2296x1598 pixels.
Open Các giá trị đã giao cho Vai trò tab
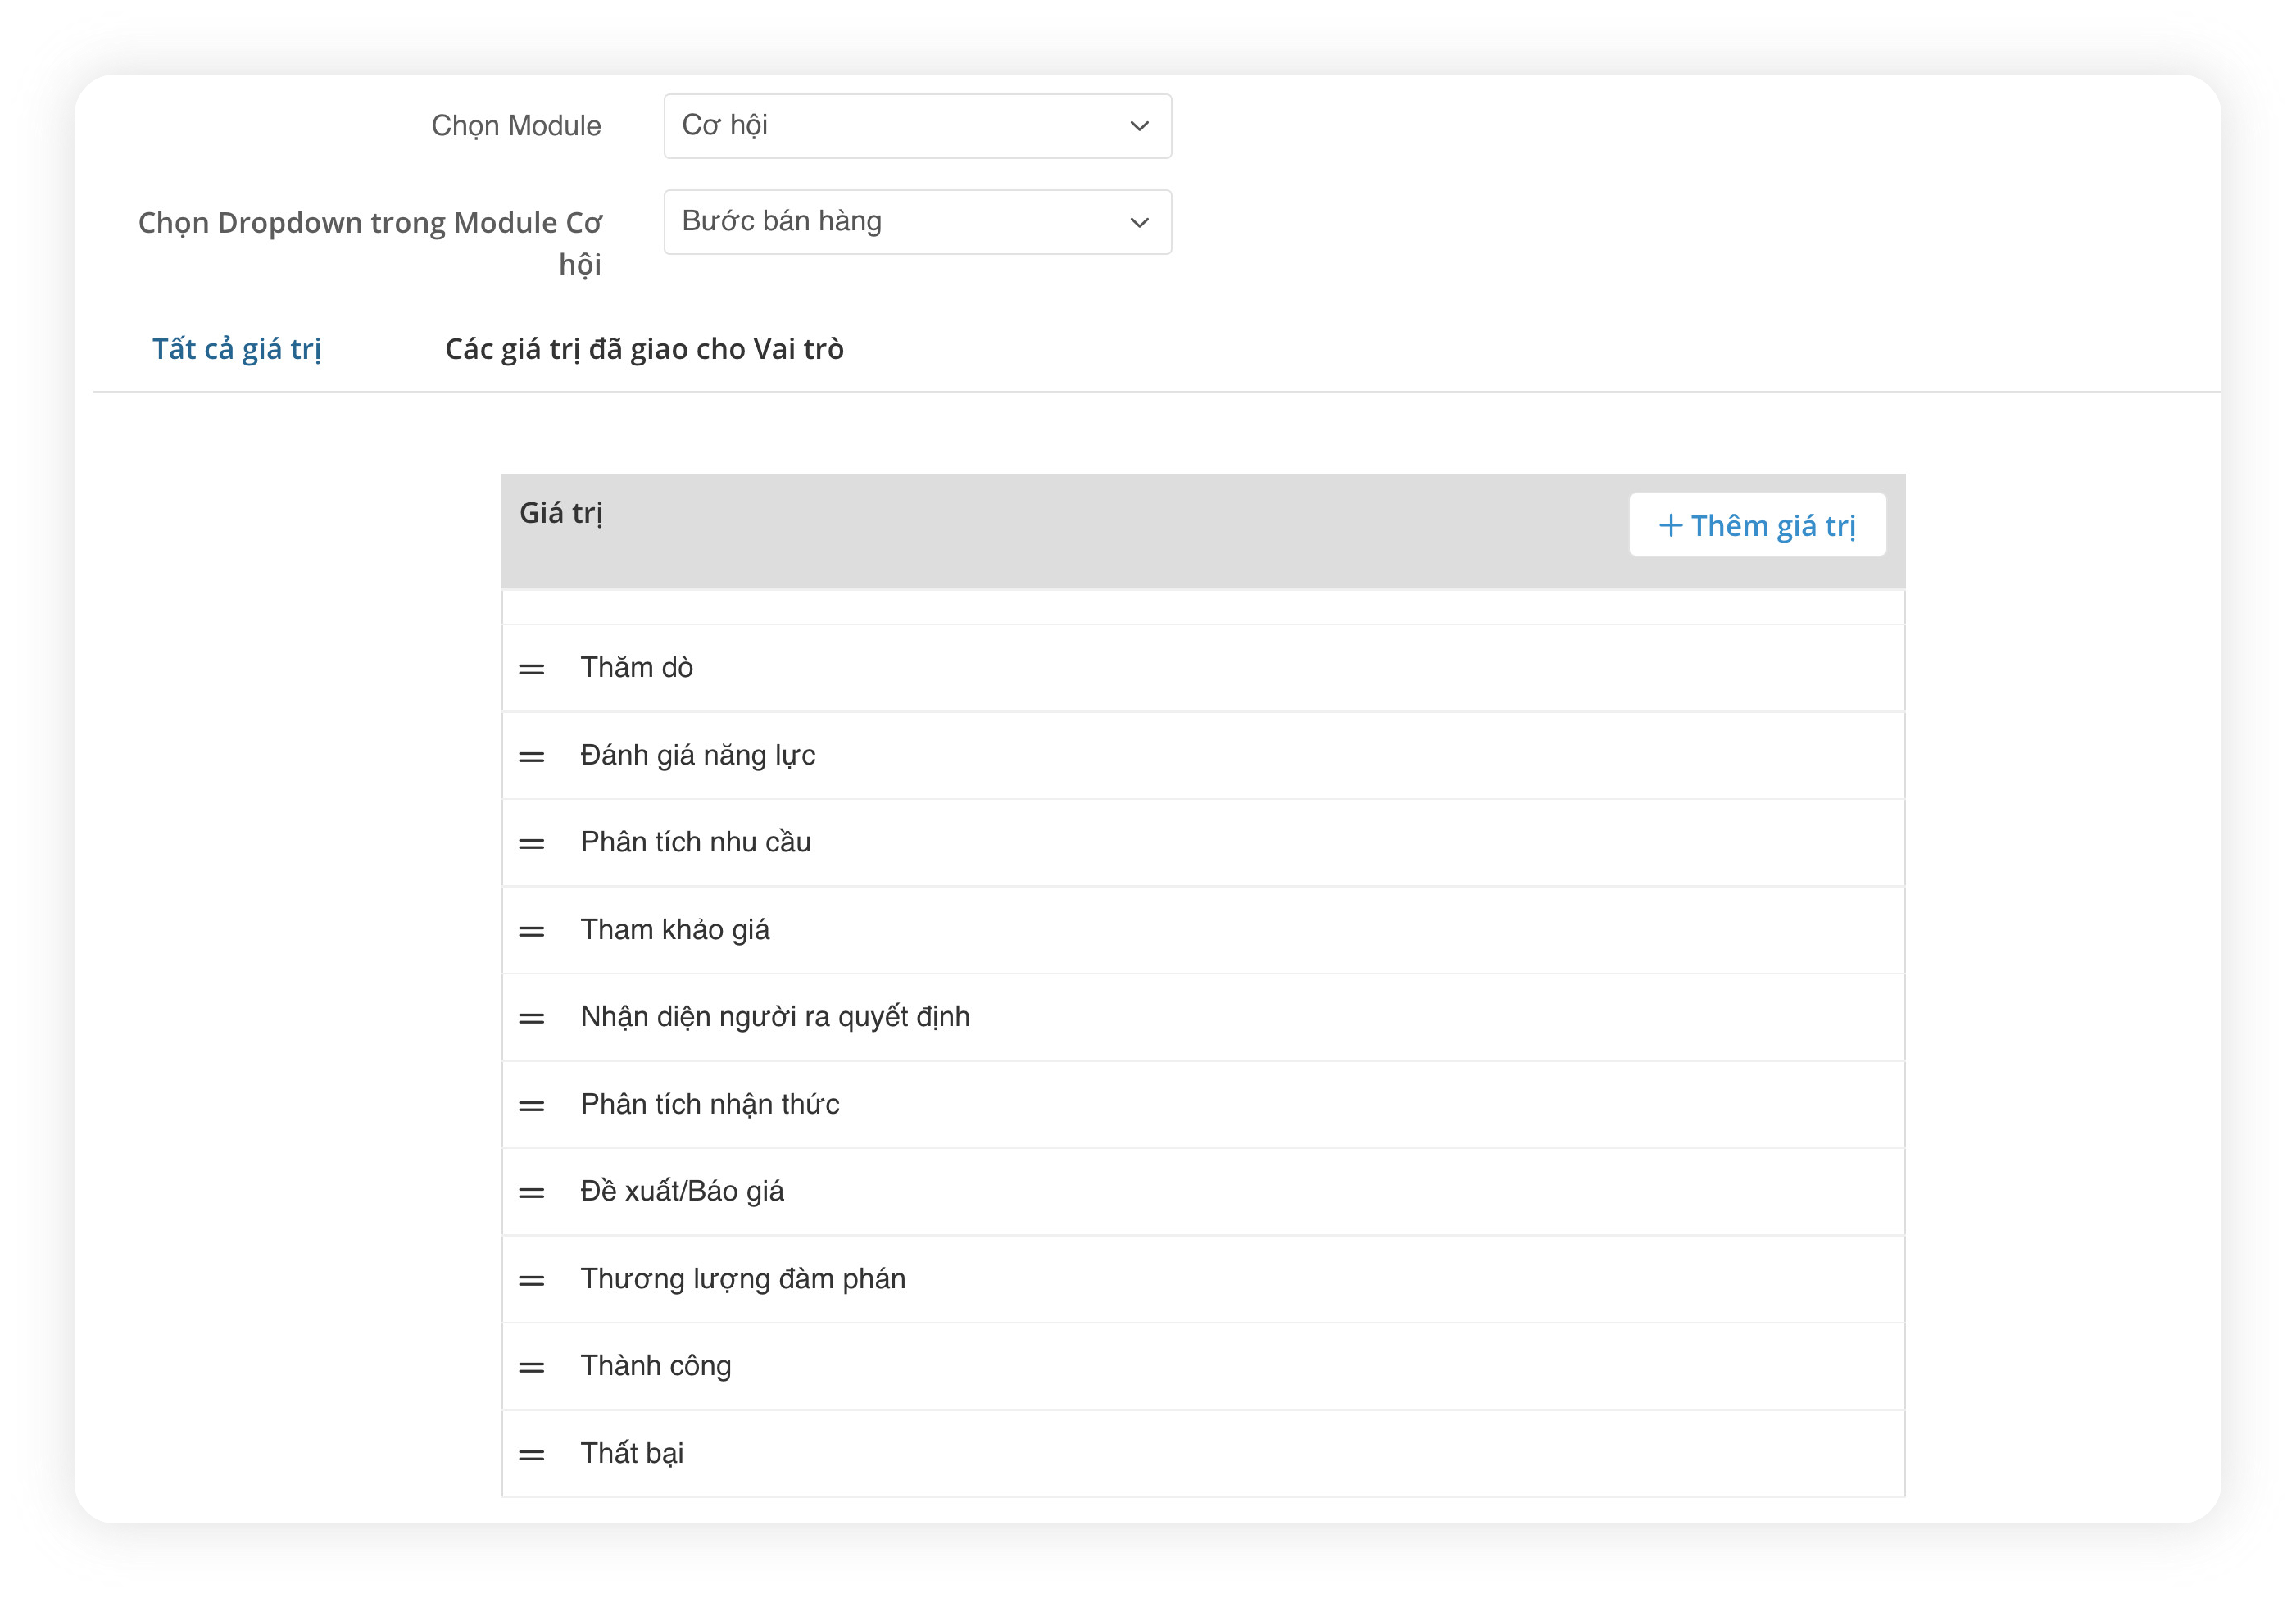click(x=644, y=349)
